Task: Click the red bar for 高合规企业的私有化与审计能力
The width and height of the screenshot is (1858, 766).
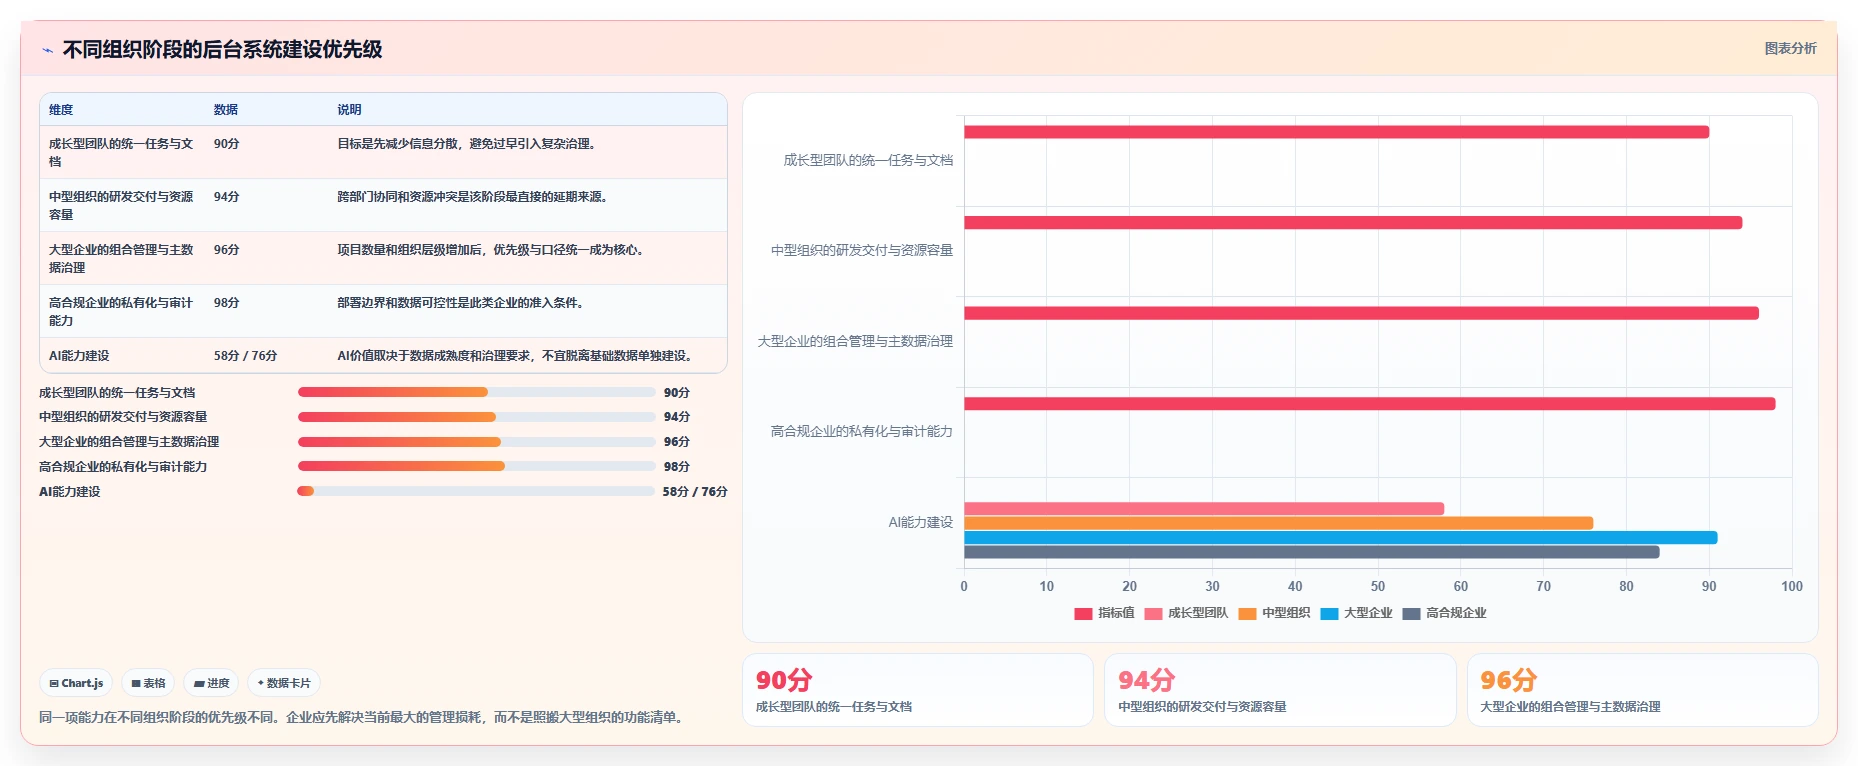Action: point(1369,404)
